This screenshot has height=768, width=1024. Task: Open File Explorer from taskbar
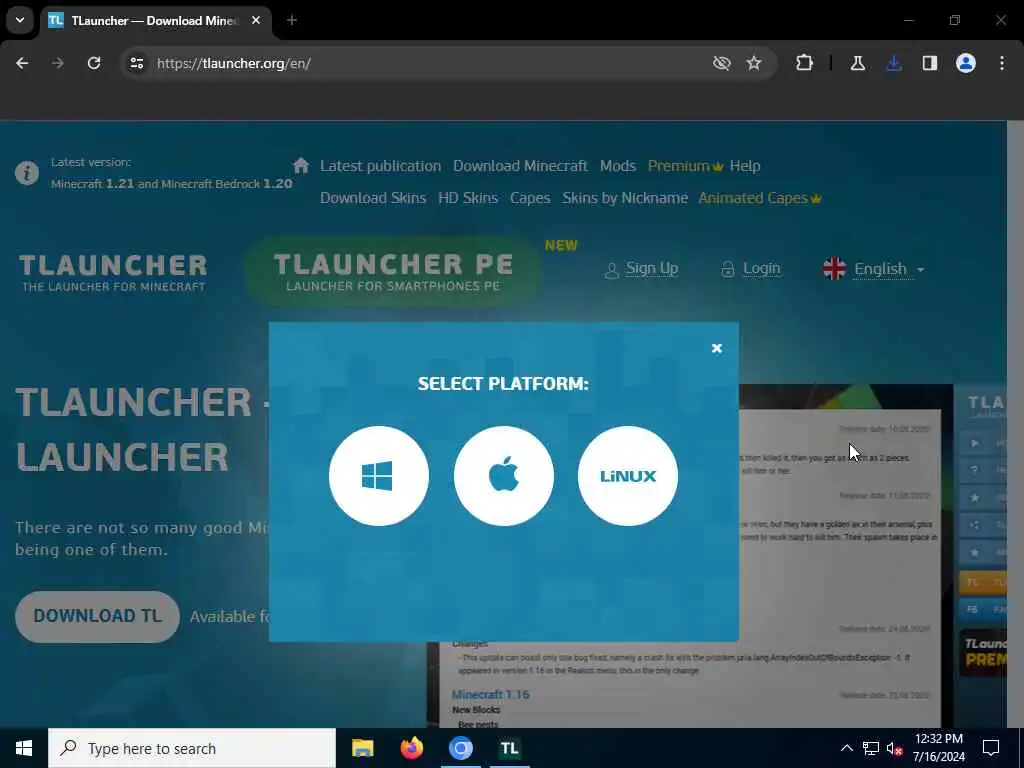pyautogui.click(x=362, y=748)
